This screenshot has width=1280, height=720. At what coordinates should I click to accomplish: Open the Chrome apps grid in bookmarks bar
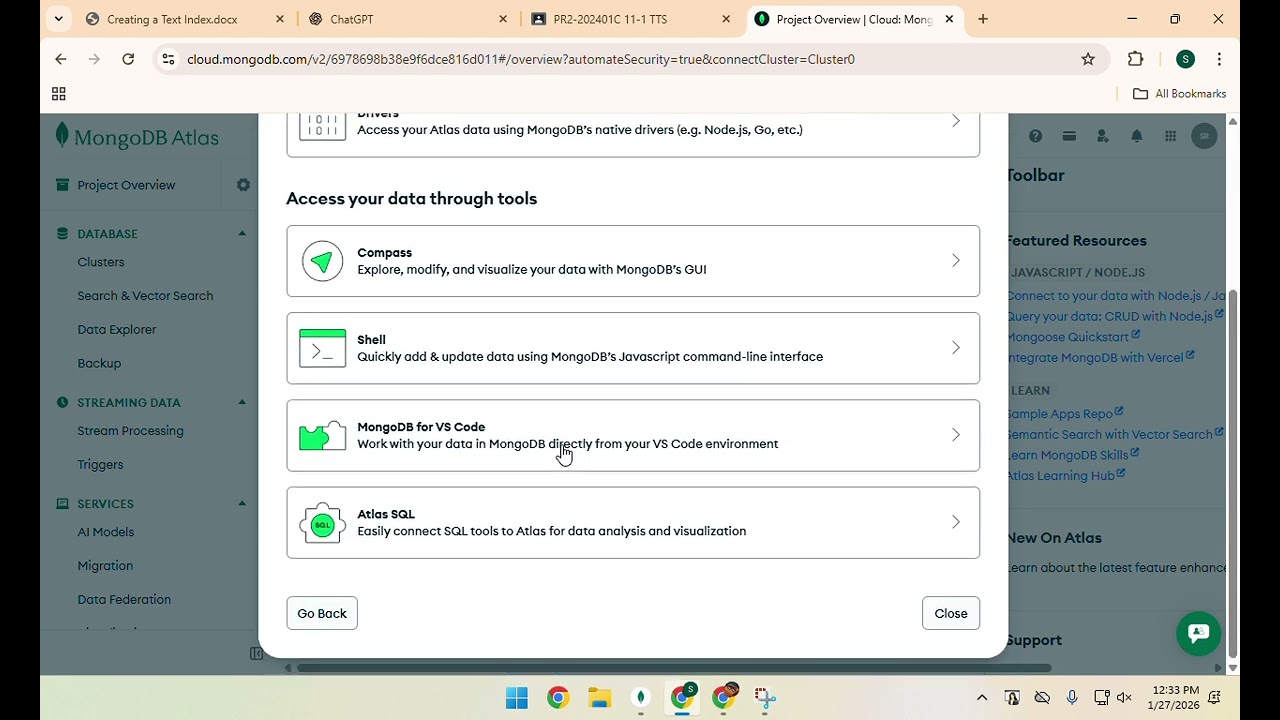tap(58, 94)
